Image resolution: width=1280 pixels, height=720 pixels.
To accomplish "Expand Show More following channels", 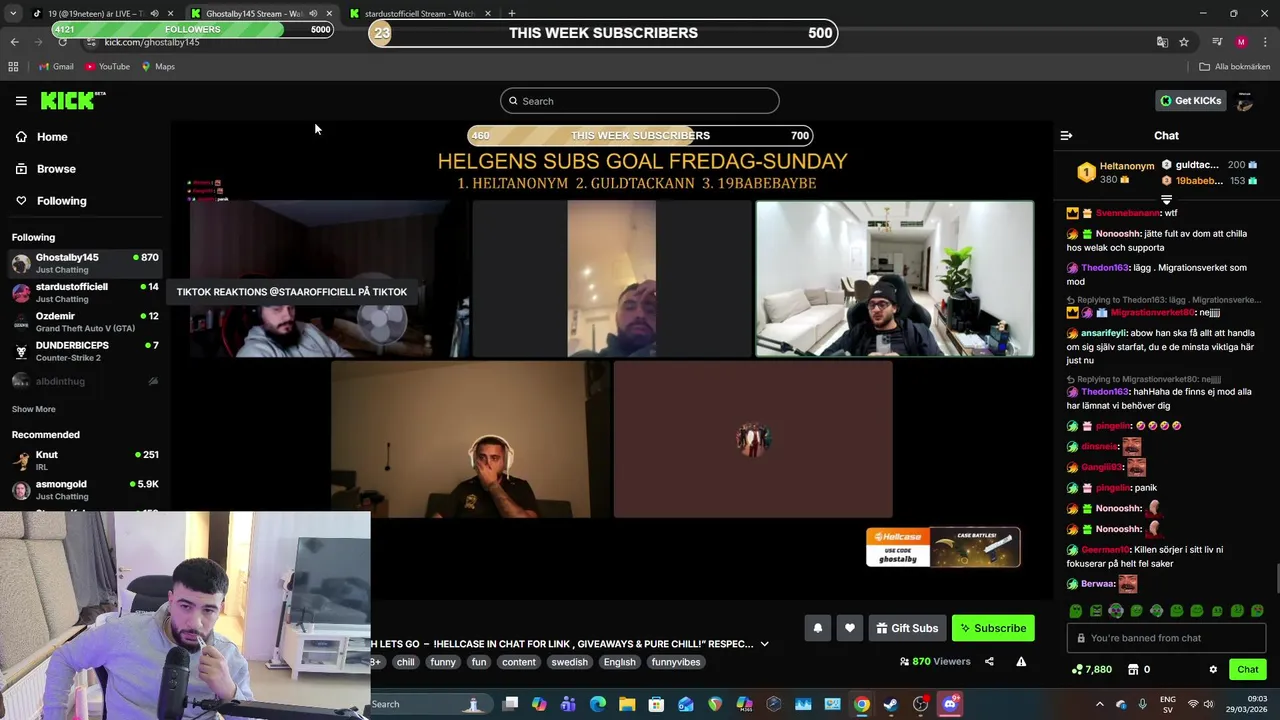I will tap(33, 409).
